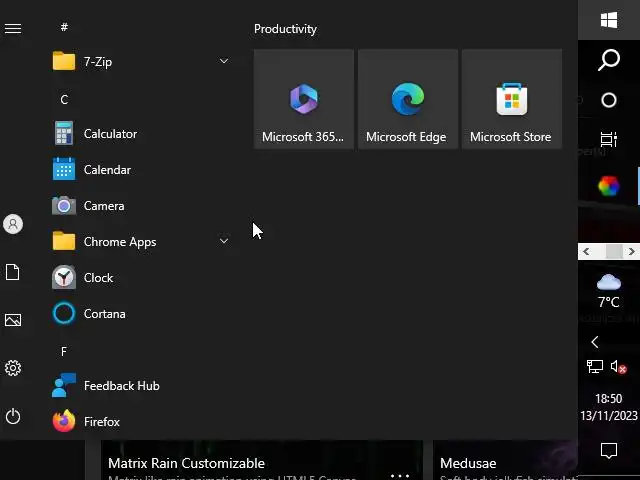
Task: Open the 7-Zip folder entry
Action: coord(141,62)
